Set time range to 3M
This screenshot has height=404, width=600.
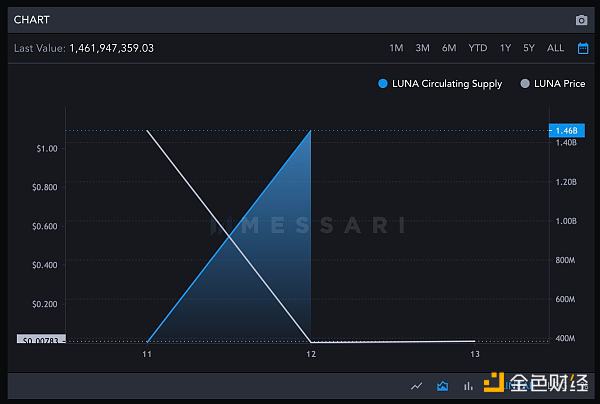(x=422, y=48)
